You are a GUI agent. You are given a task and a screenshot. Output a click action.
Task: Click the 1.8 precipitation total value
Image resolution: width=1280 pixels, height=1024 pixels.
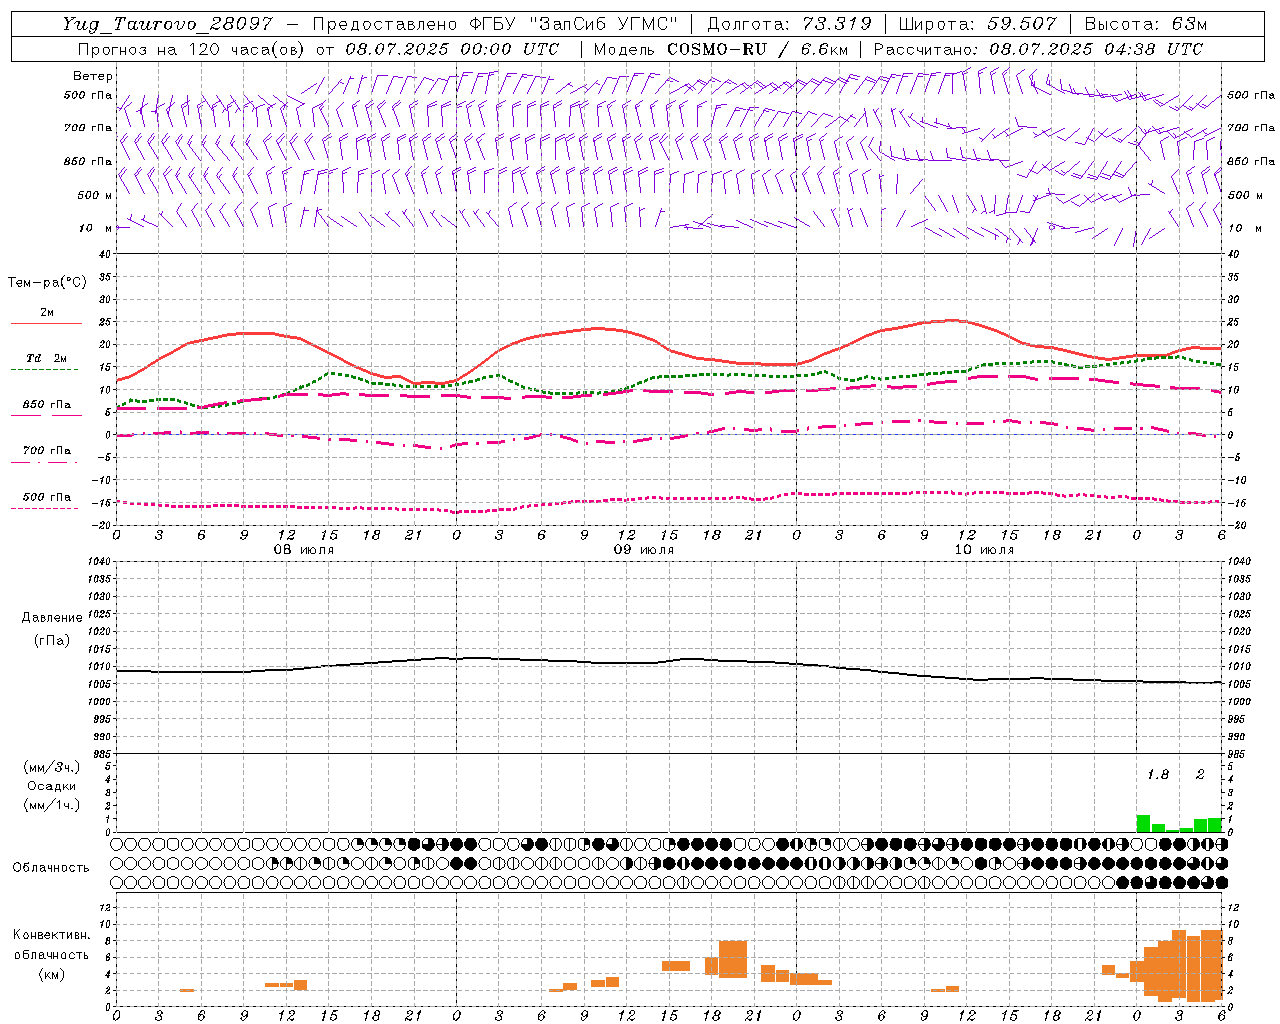pyautogui.click(x=1158, y=775)
